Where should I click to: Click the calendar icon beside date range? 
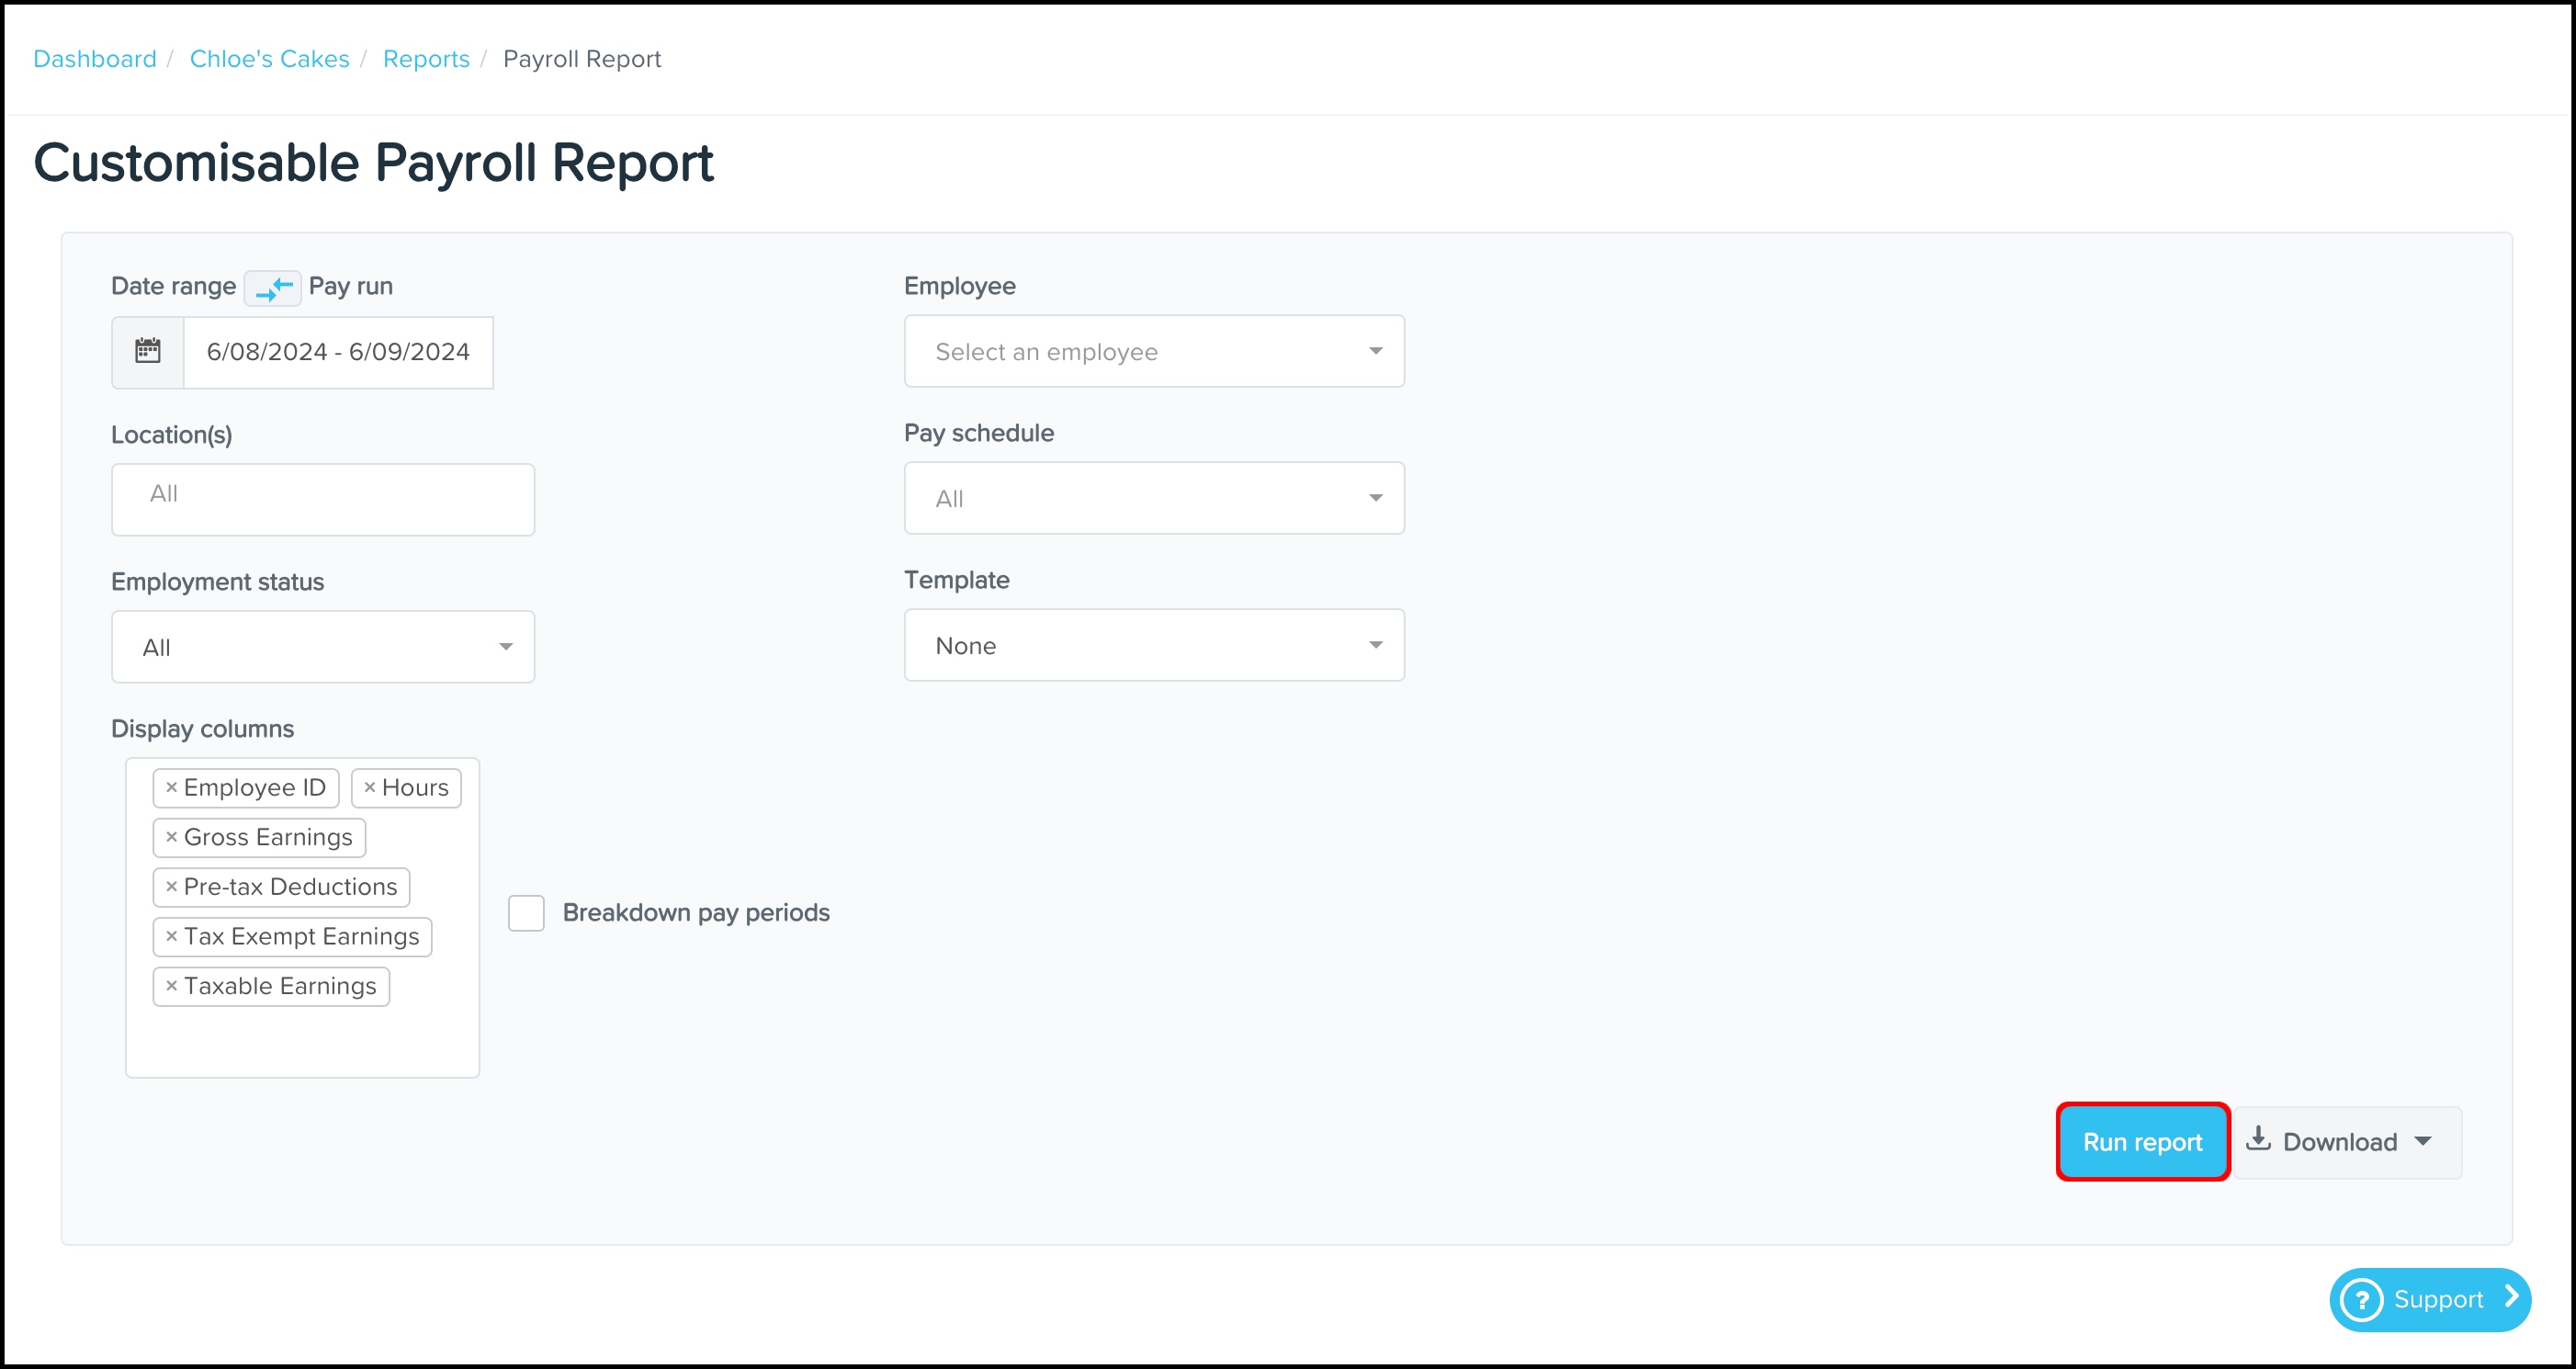pyautogui.click(x=148, y=351)
